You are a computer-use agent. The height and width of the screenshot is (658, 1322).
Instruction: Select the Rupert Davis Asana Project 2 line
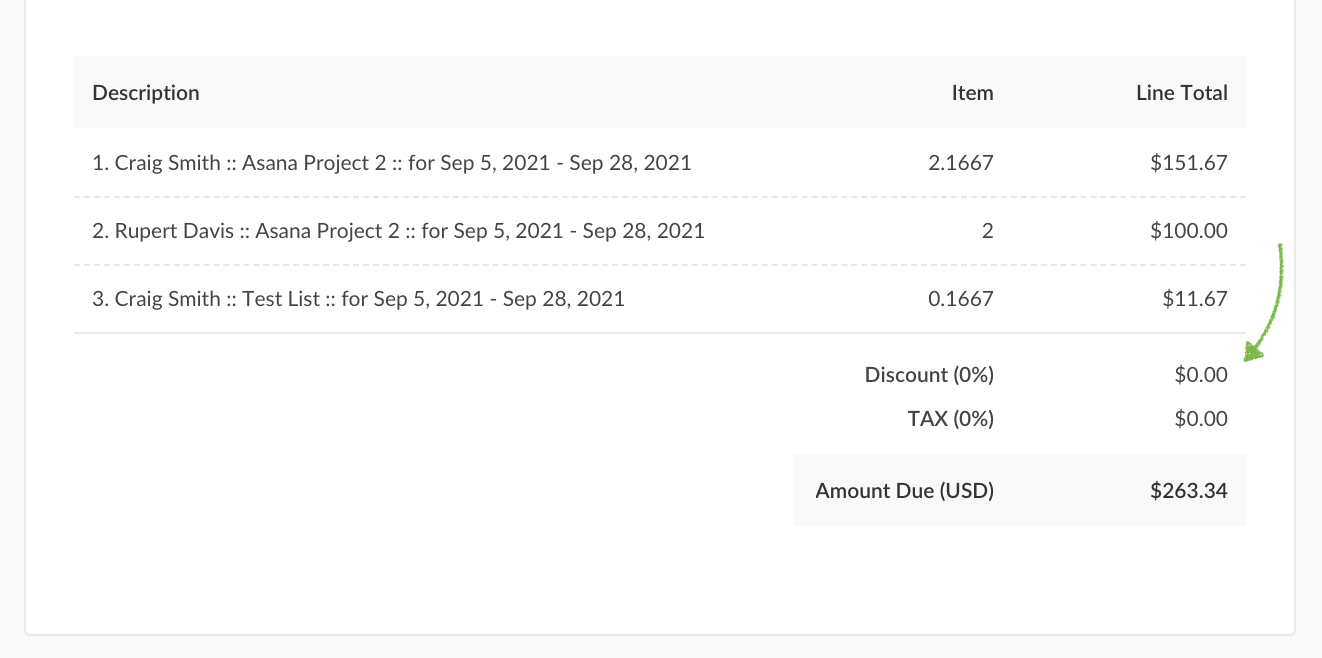[398, 231]
